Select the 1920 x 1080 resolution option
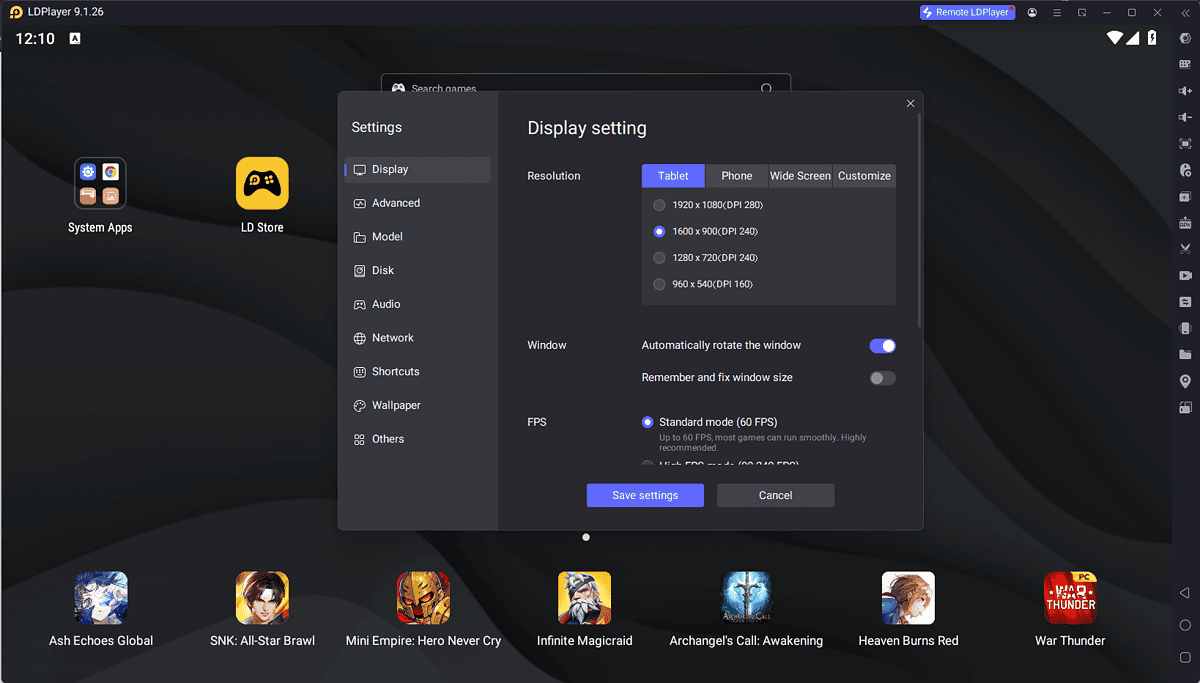The width and height of the screenshot is (1200, 683). tap(659, 205)
